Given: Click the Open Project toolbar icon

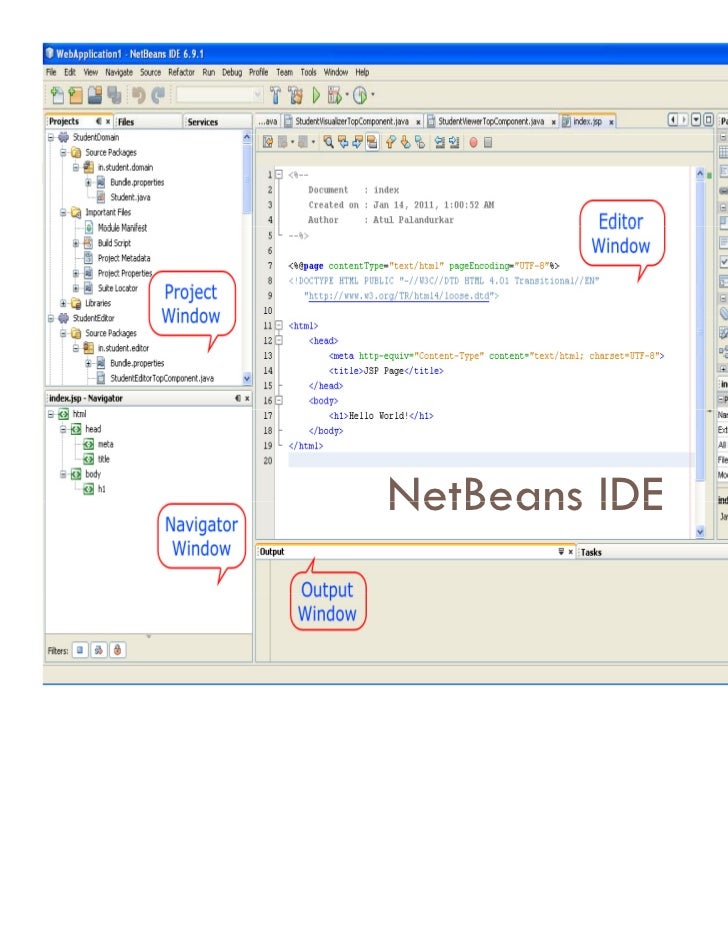Looking at the screenshot, I should (x=95, y=95).
